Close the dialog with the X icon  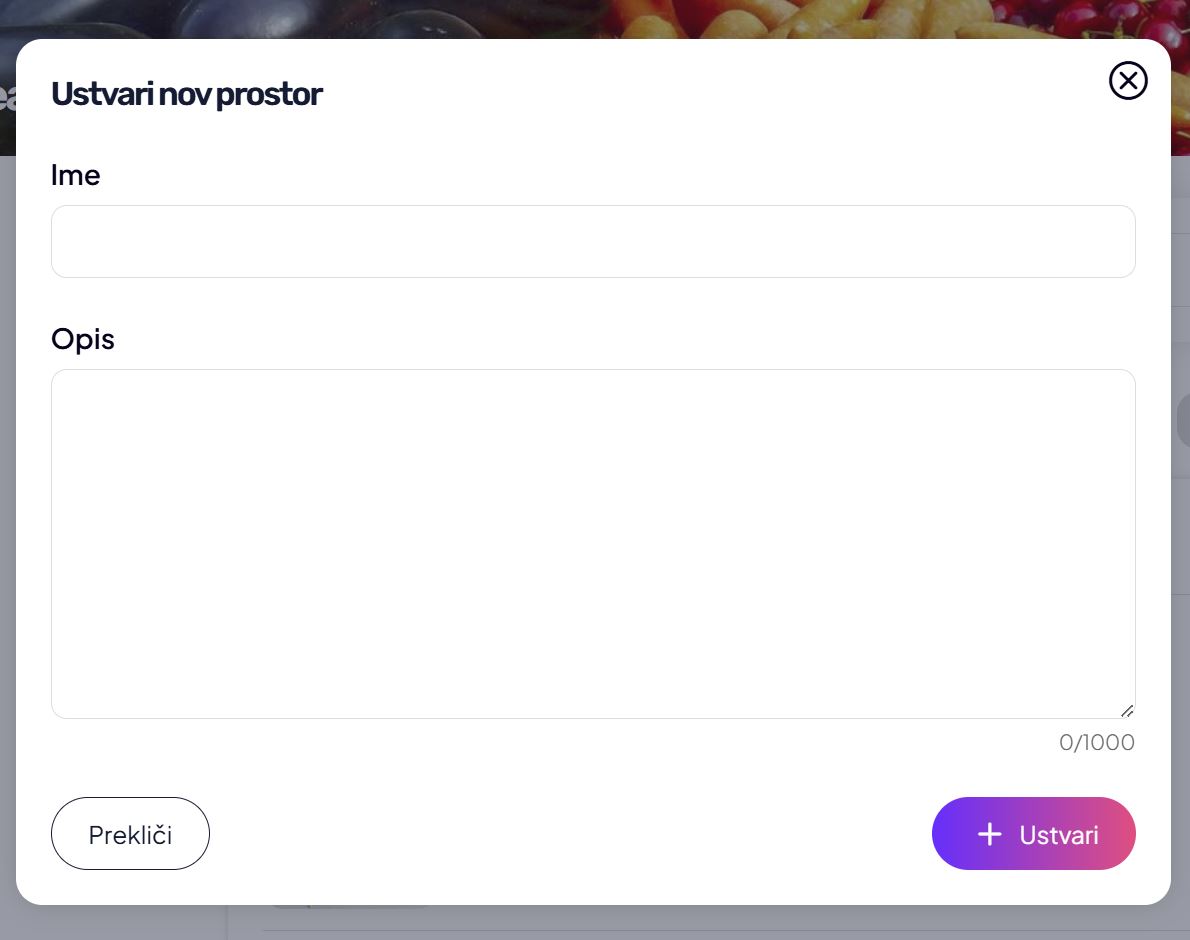coord(1128,81)
